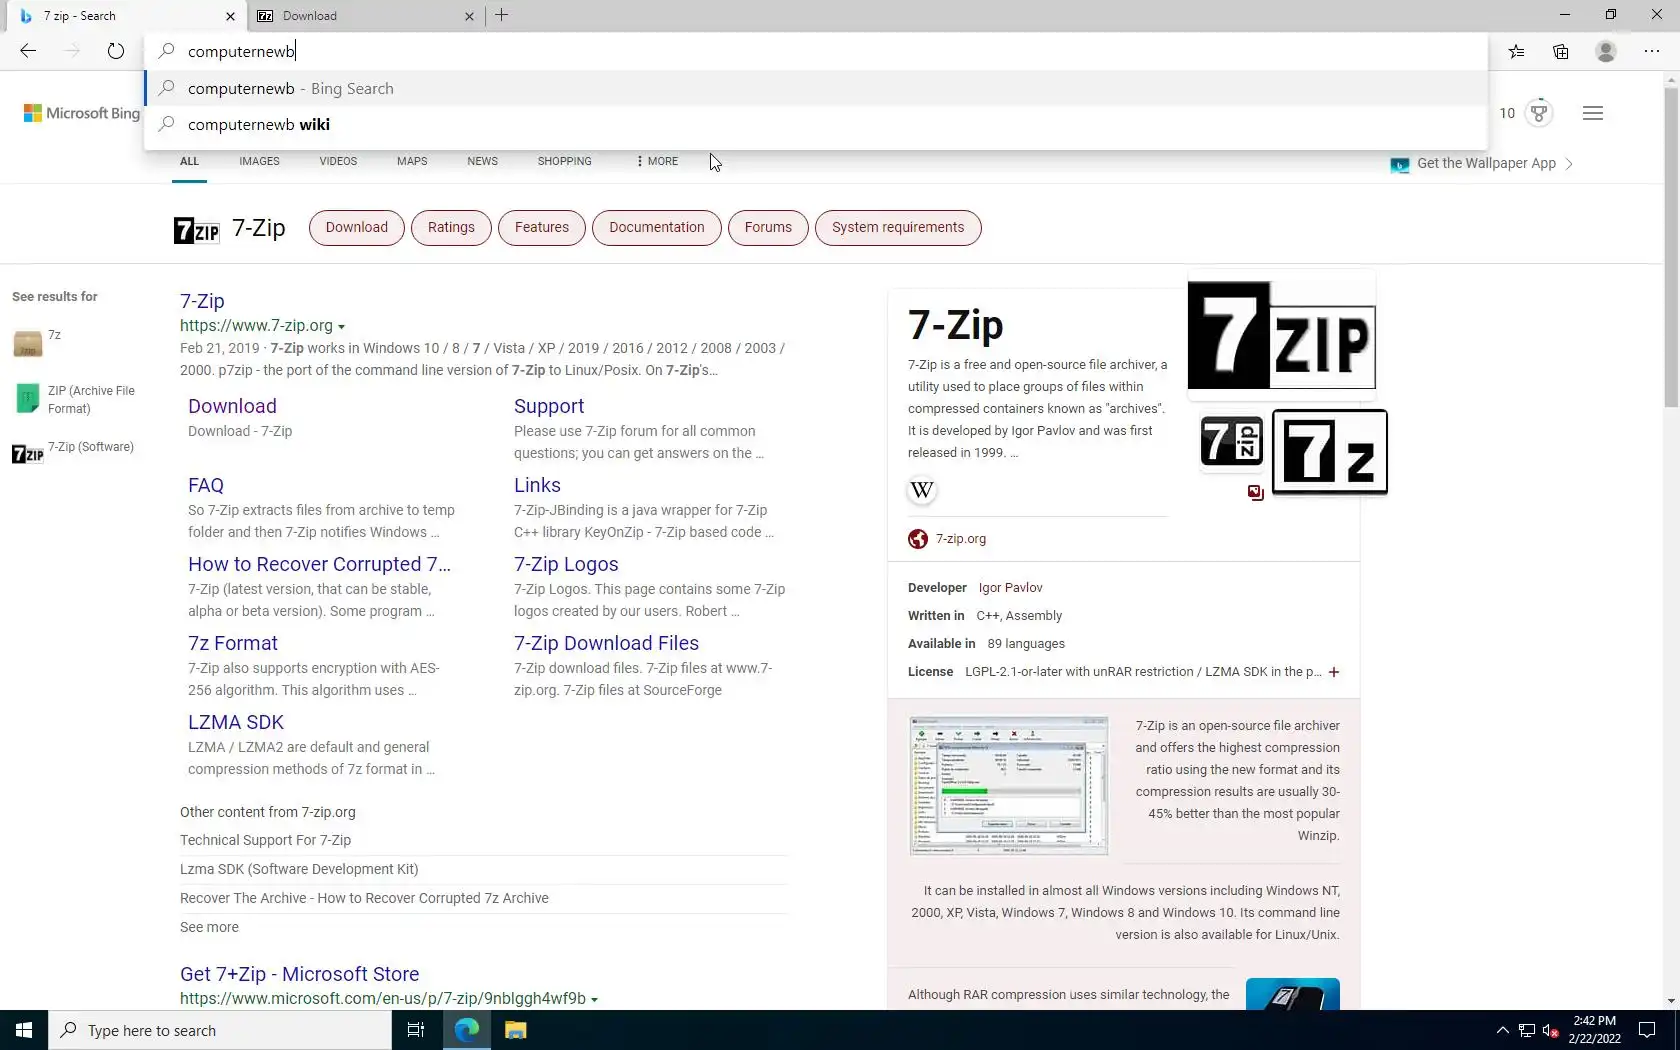Select the computernewb Bing Search suggestion
Image resolution: width=1680 pixels, height=1050 pixels.
tap(815, 88)
